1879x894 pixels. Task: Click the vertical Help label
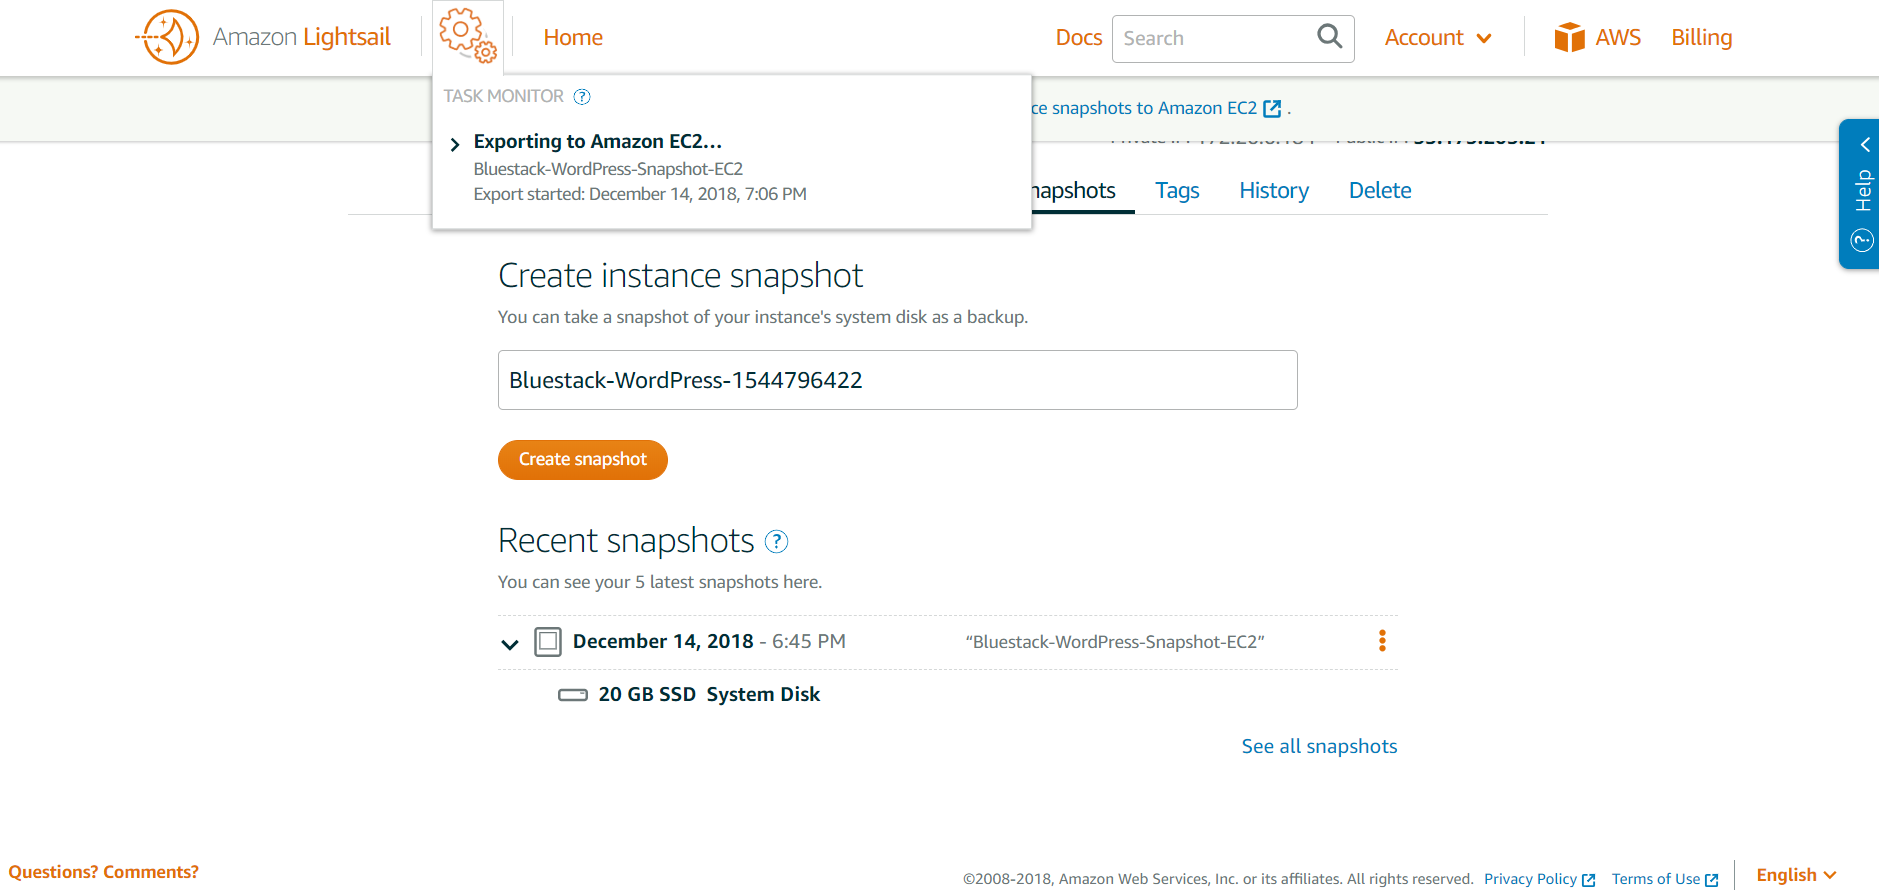pyautogui.click(x=1863, y=191)
